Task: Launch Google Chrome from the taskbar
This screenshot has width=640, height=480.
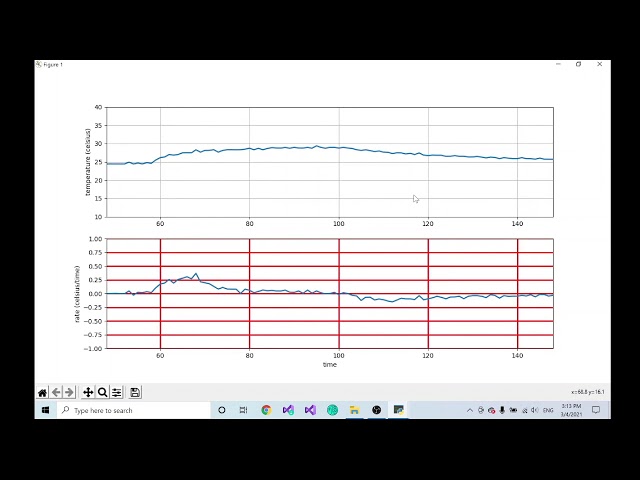Action: tap(266, 410)
